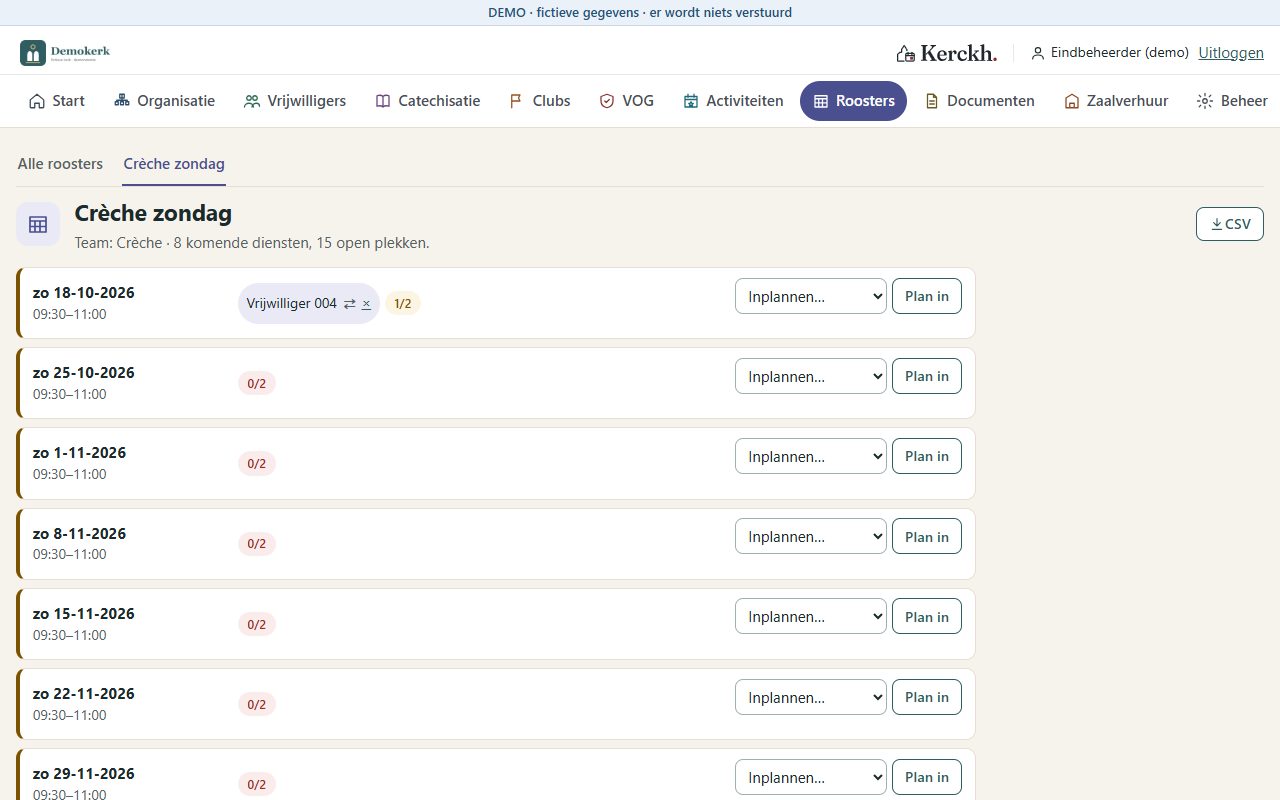
Task: Remove Vrijwilliger 004 with the x icon
Action: coord(366,304)
